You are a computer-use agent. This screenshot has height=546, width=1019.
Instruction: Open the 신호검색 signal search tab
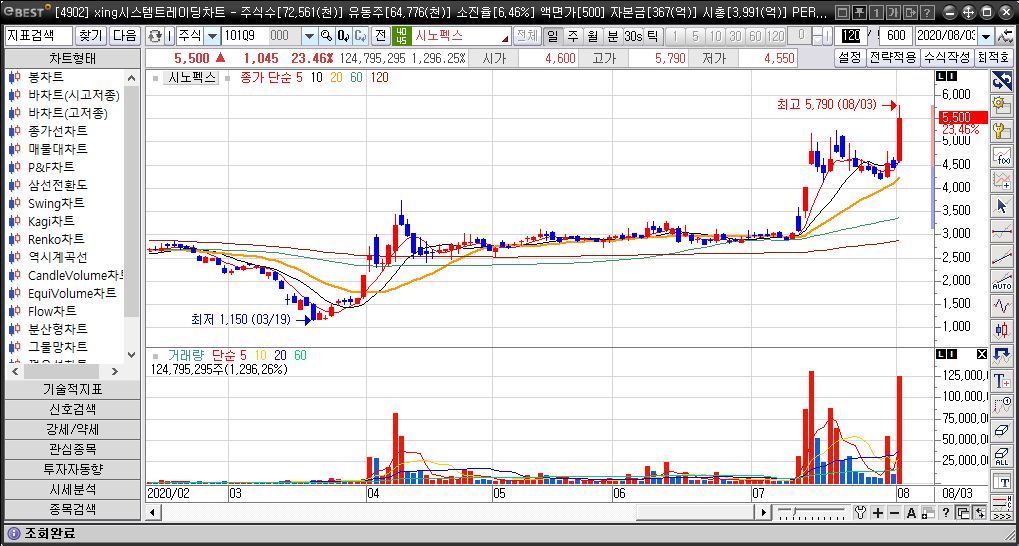pos(72,410)
